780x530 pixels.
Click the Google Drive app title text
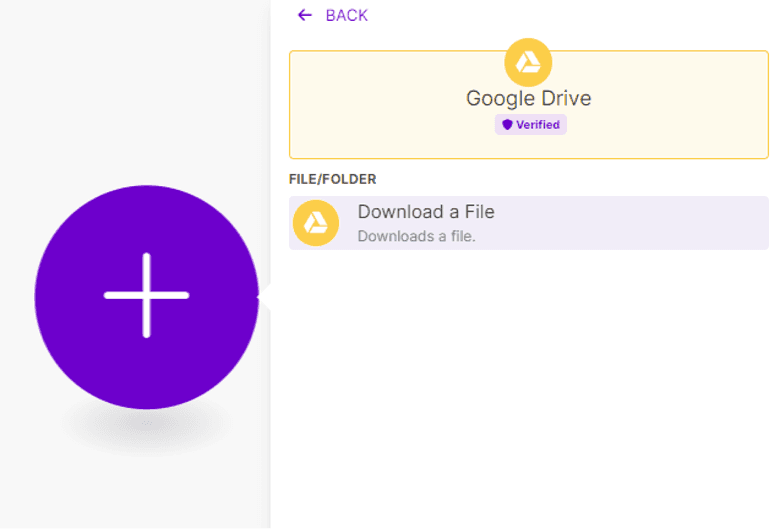coord(528,98)
